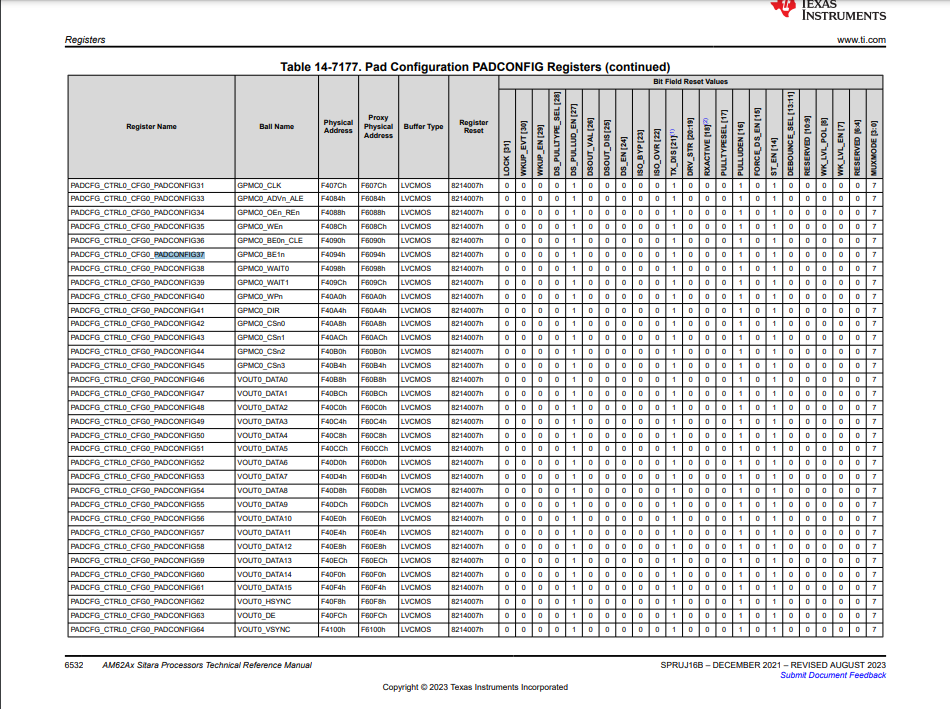The height and width of the screenshot is (709, 950).
Task: Click the table title Table 14-7177
Action: tap(475, 67)
